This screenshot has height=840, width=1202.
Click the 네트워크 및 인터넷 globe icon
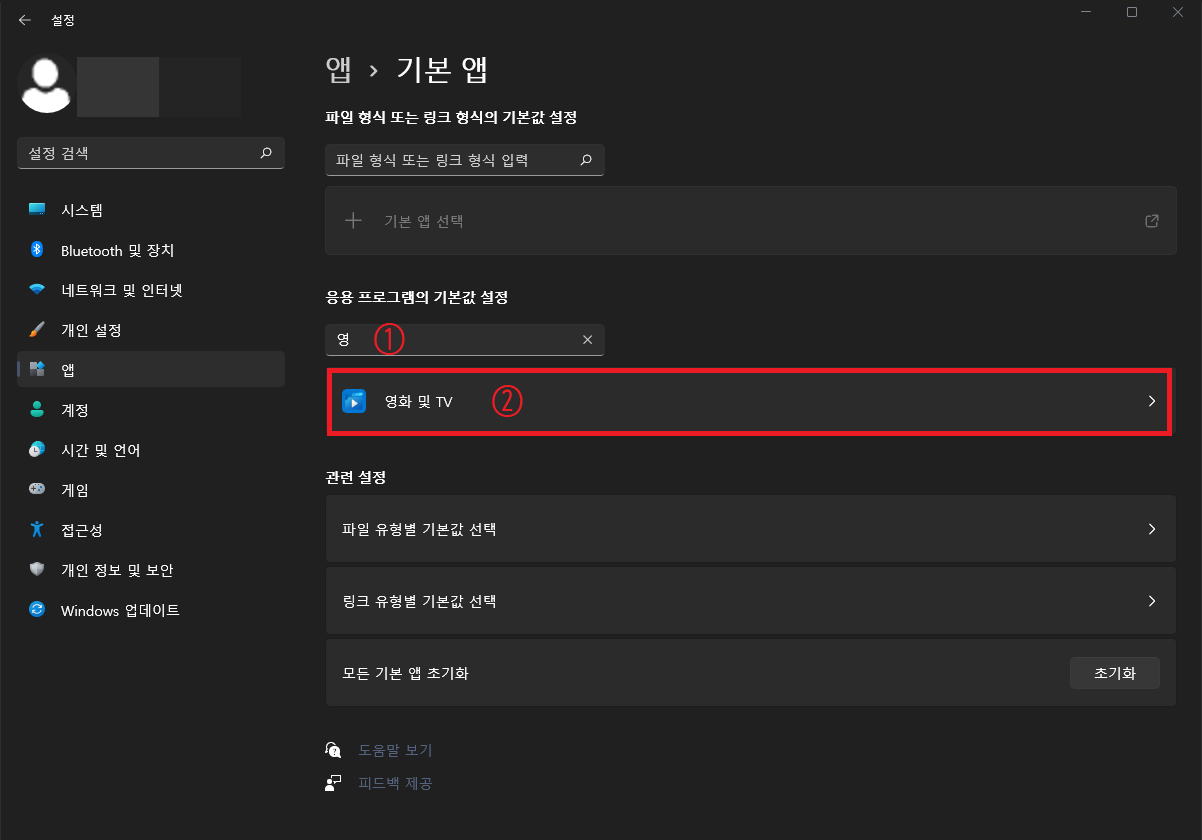36,290
